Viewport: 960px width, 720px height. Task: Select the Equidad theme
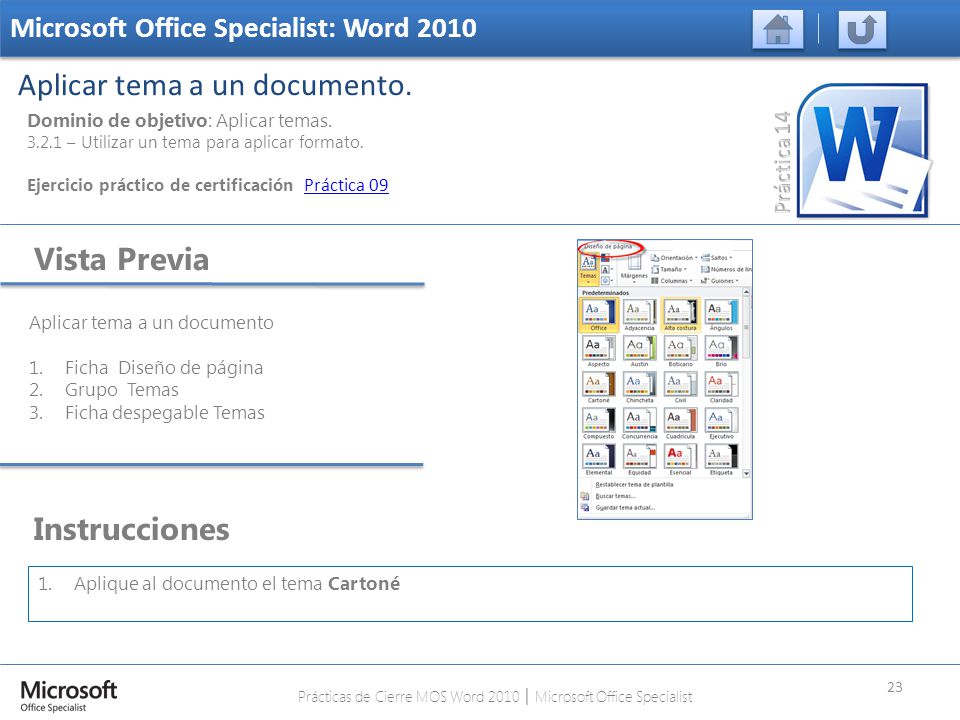coord(639,459)
